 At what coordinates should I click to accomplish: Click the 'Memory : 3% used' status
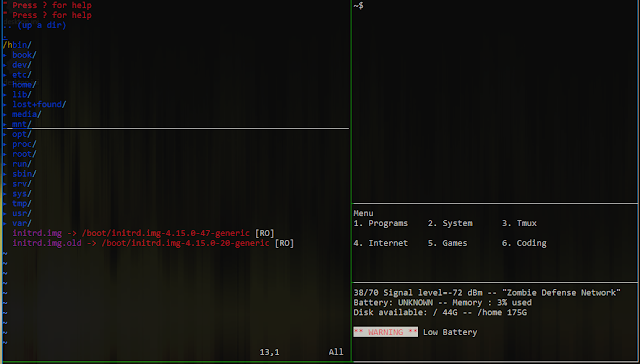click(x=492, y=302)
